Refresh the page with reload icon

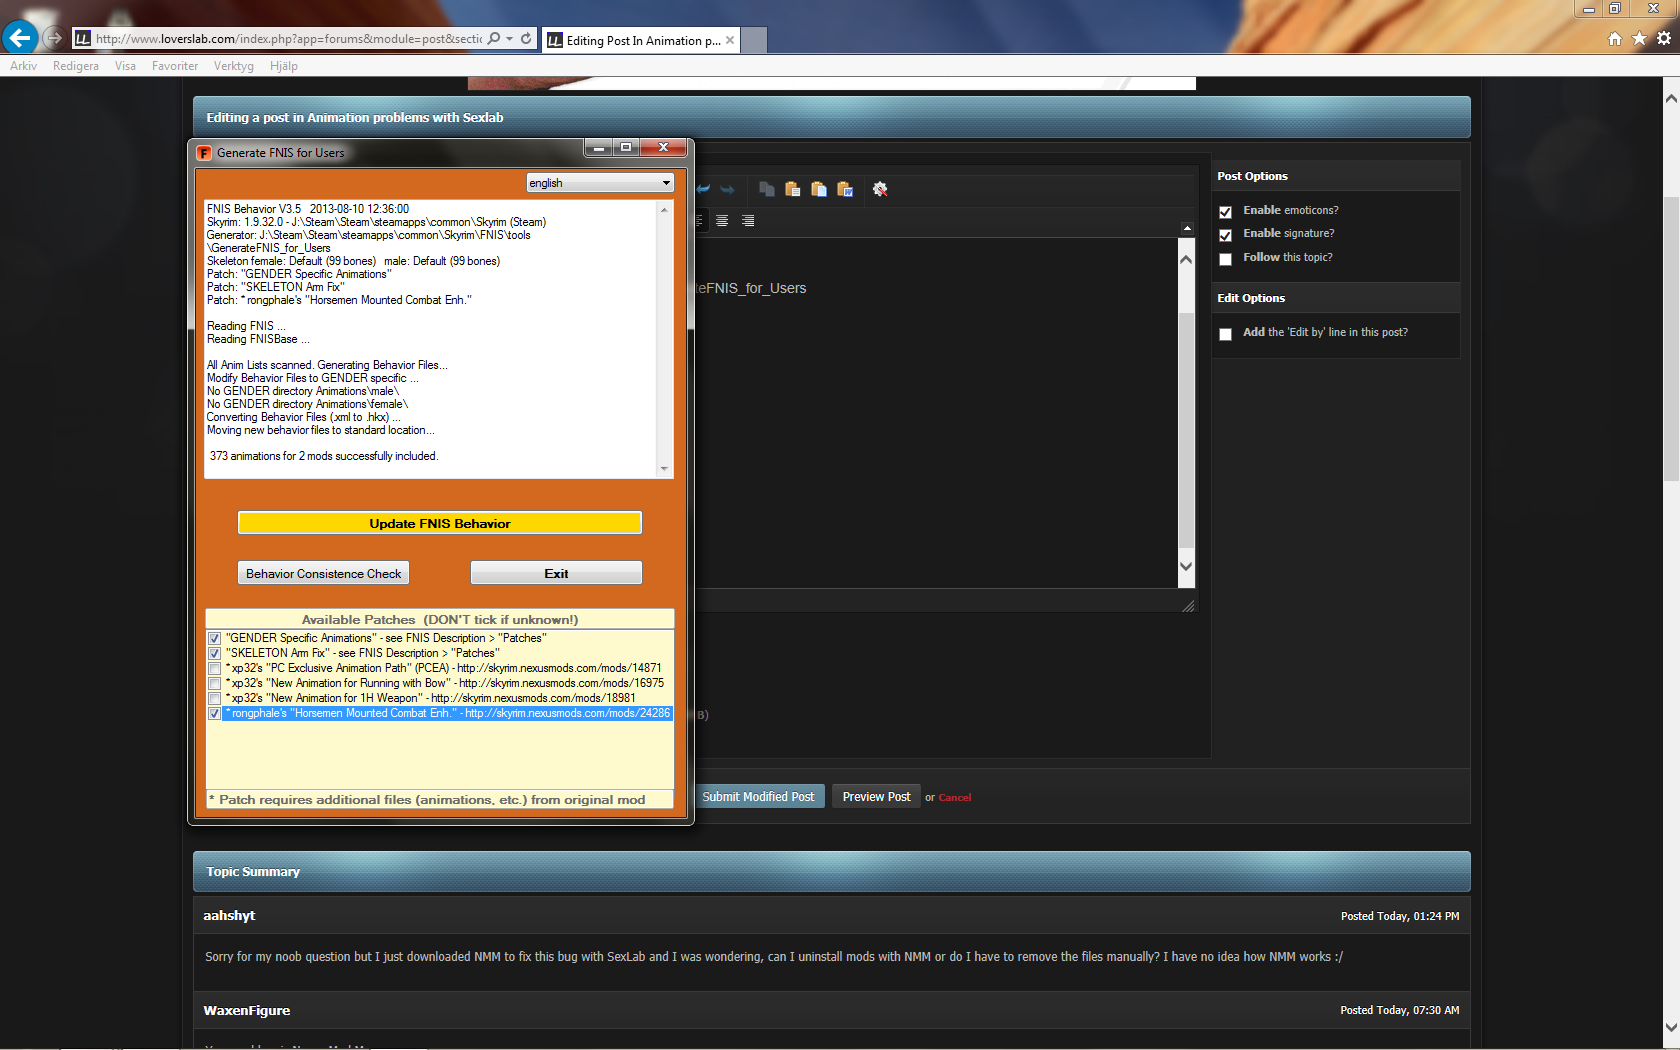[x=526, y=39]
